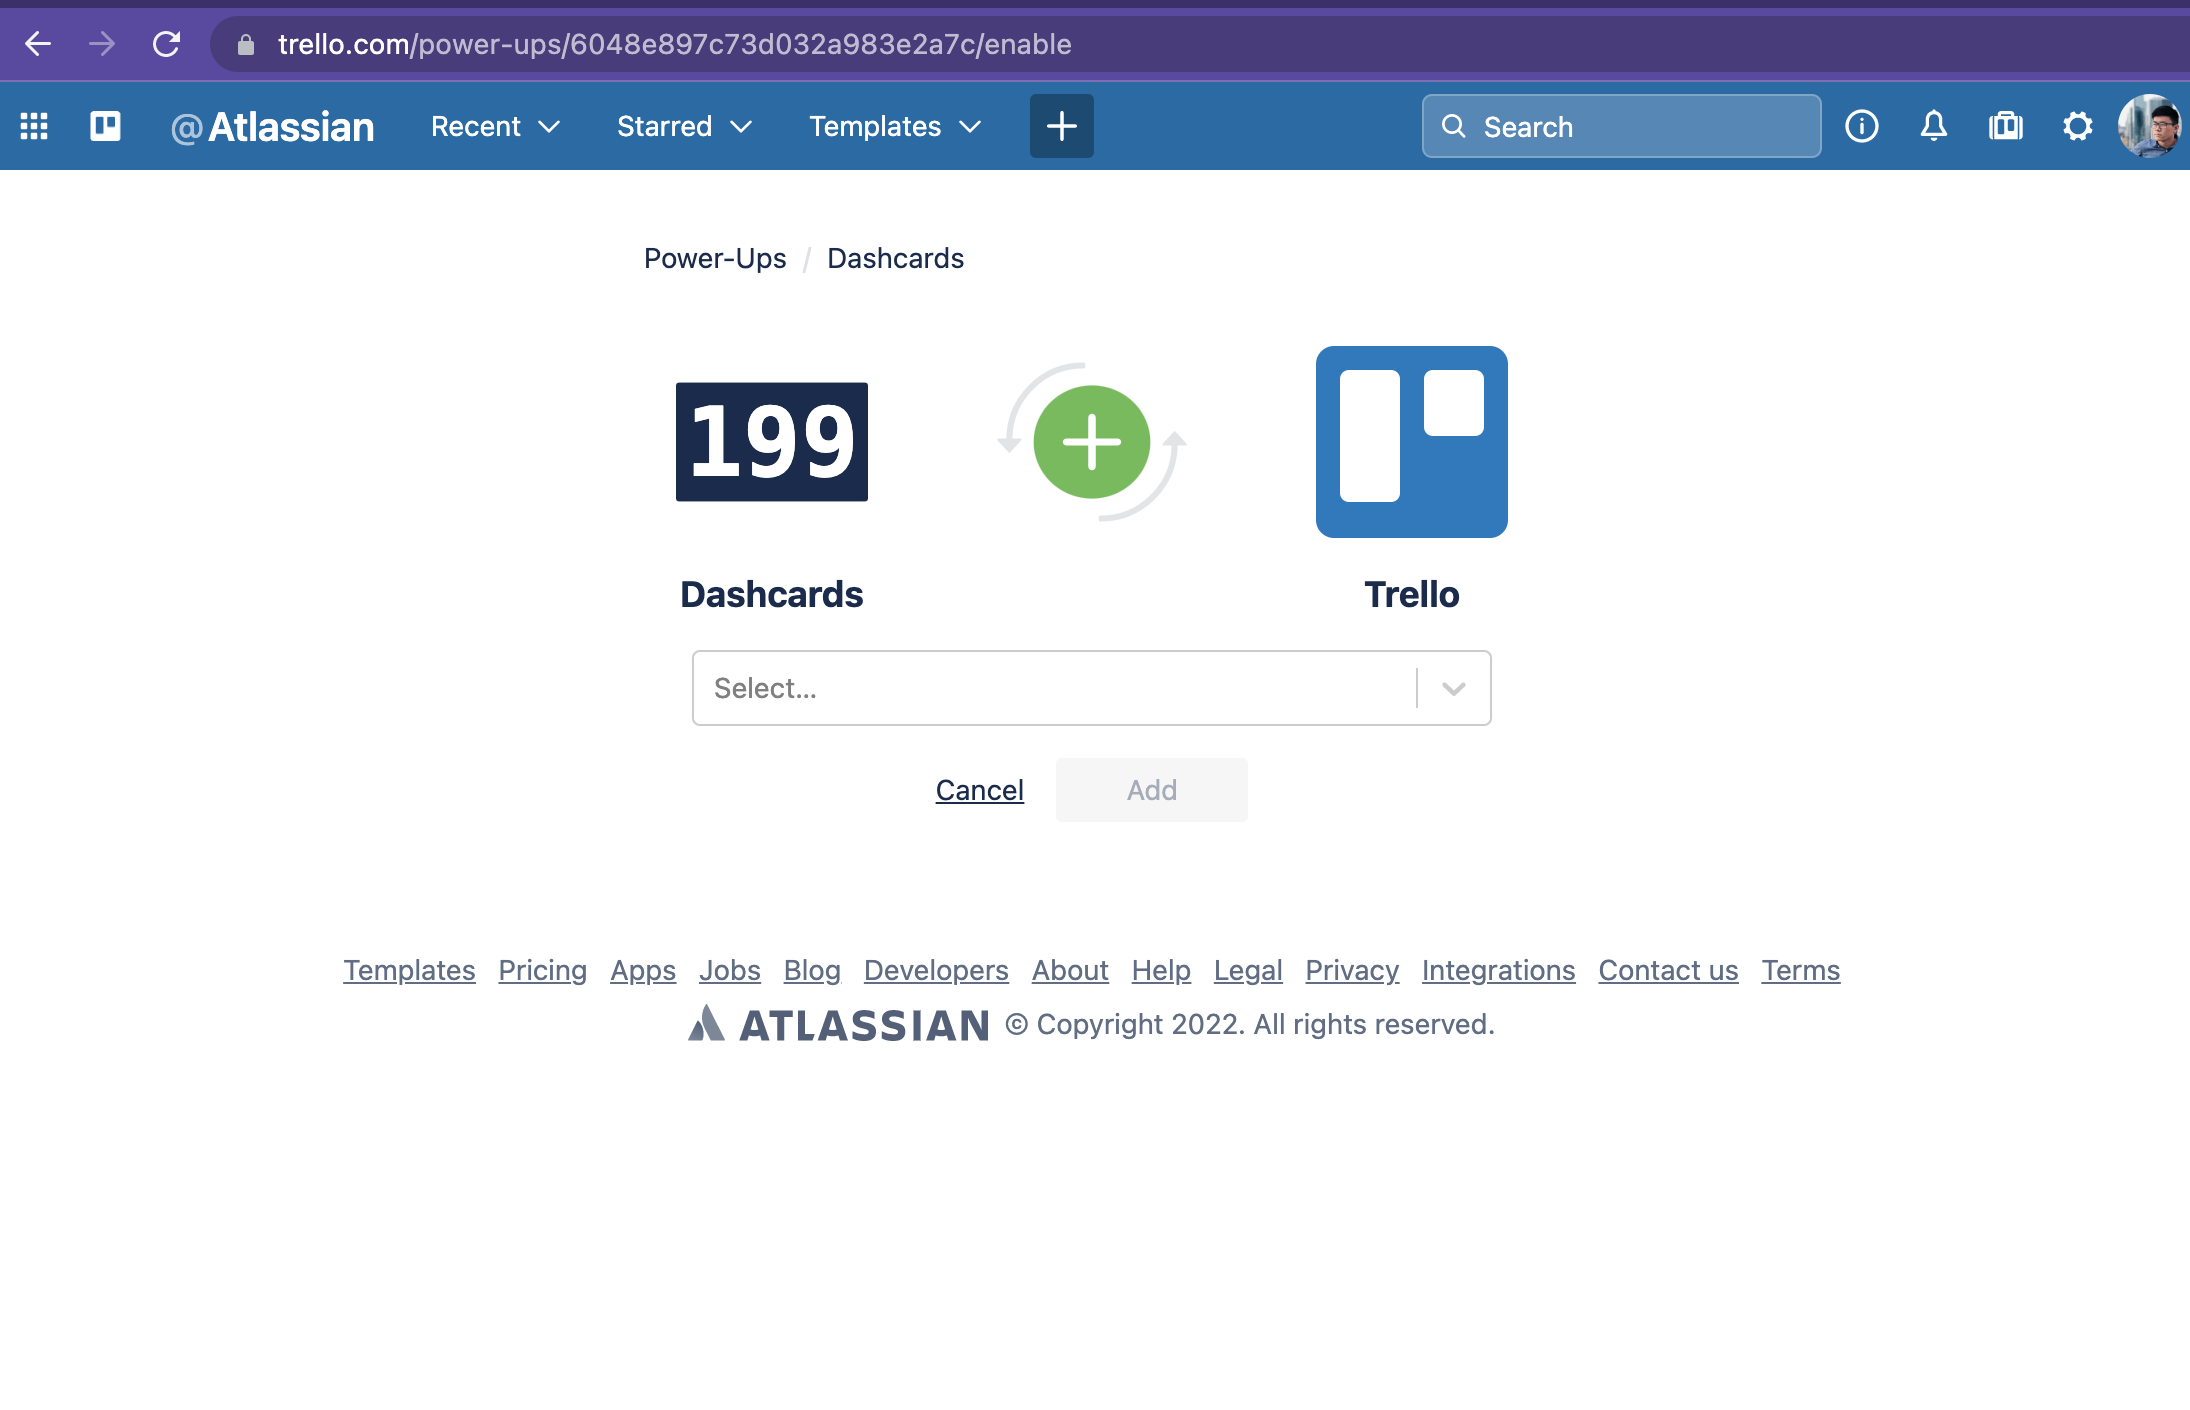The image size is (2190, 1410).
Task: Open the Privacy footer link
Action: coord(1352,970)
